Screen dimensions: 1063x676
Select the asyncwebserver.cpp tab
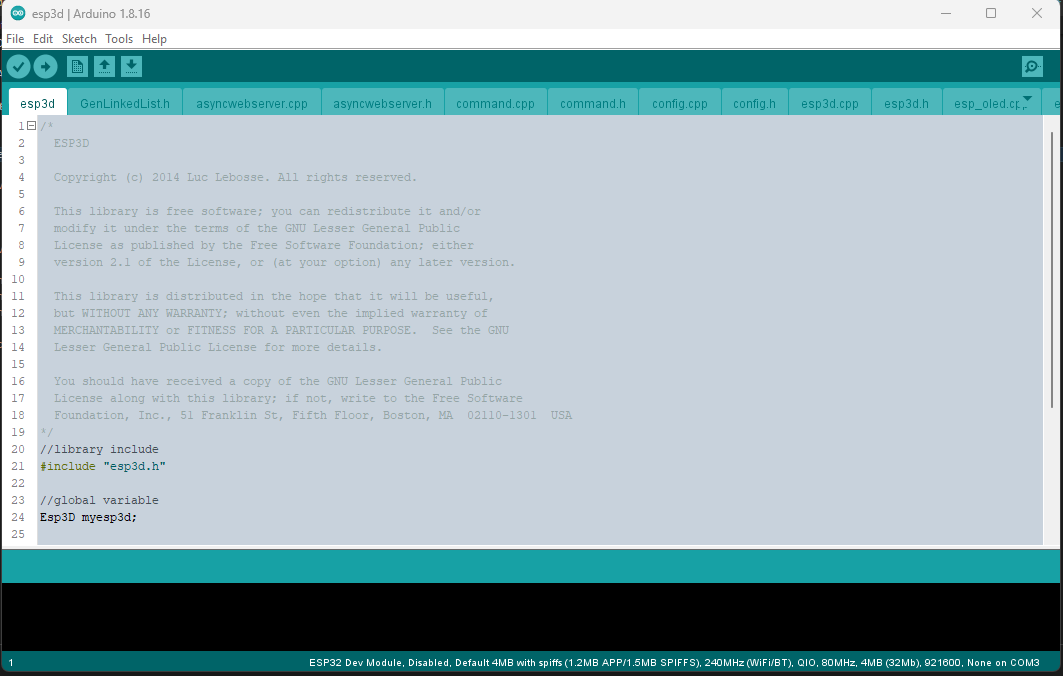pyautogui.click(x=251, y=101)
